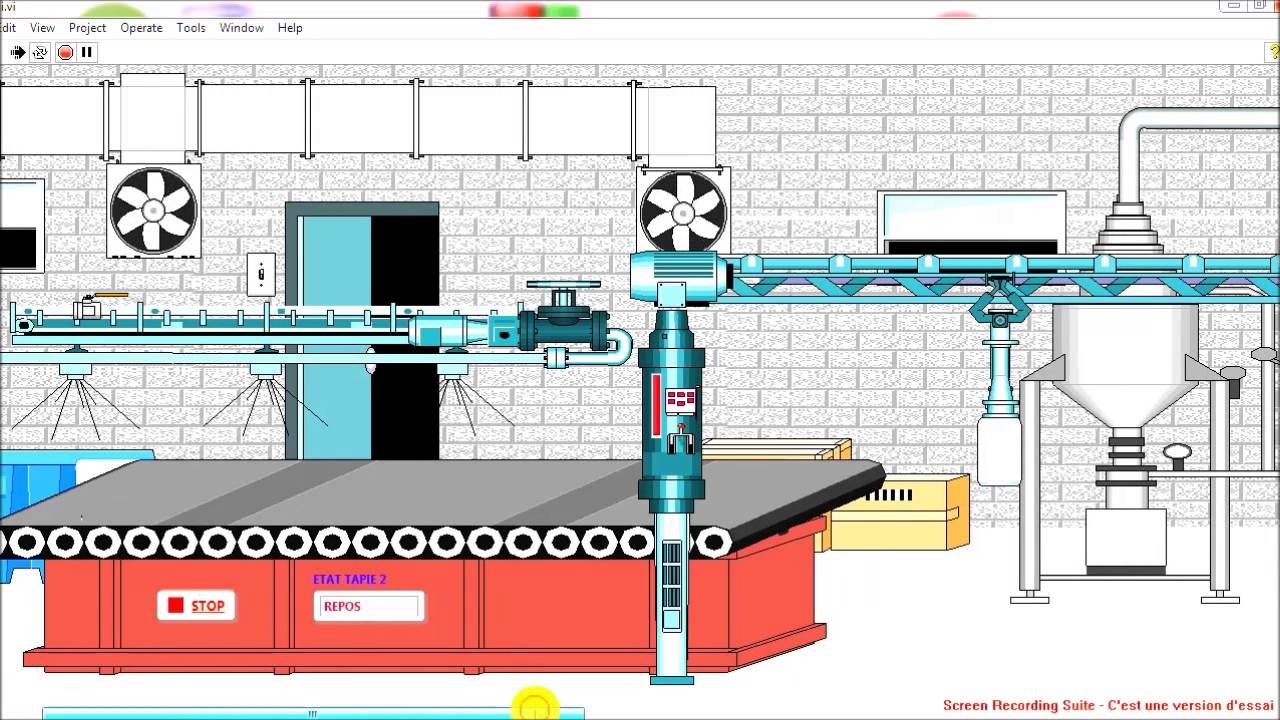The image size is (1280, 720).
Task: Click the Run arrow toolbar icon
Action: pyautogui.click(x=18, y=52)
